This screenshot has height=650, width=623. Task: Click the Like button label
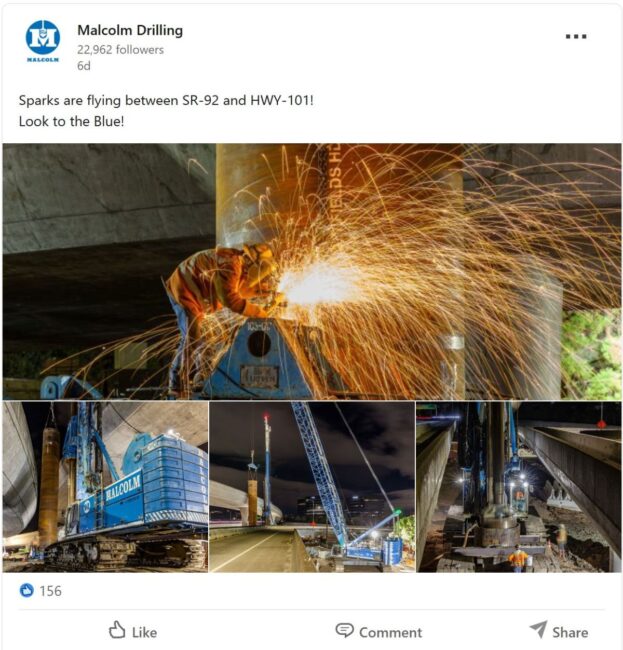click(x=144, y=633)
